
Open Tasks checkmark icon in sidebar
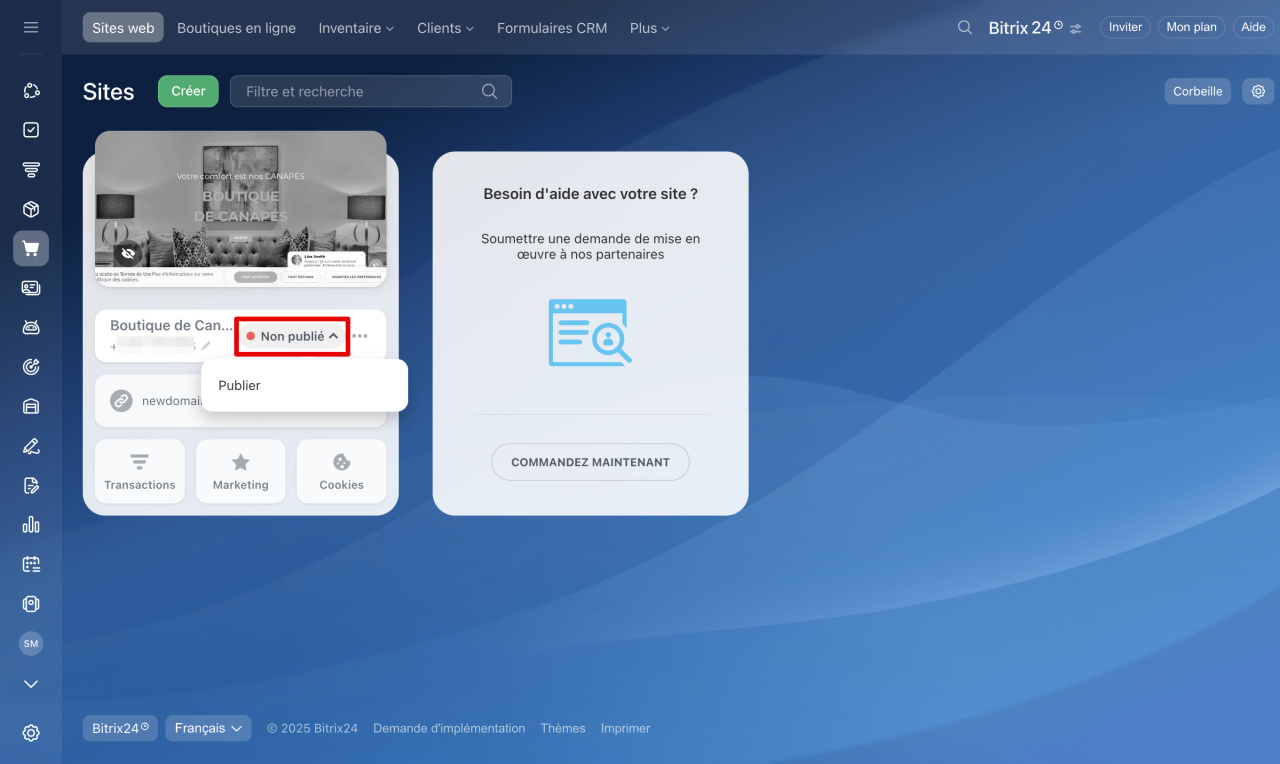tap(31, 130)
